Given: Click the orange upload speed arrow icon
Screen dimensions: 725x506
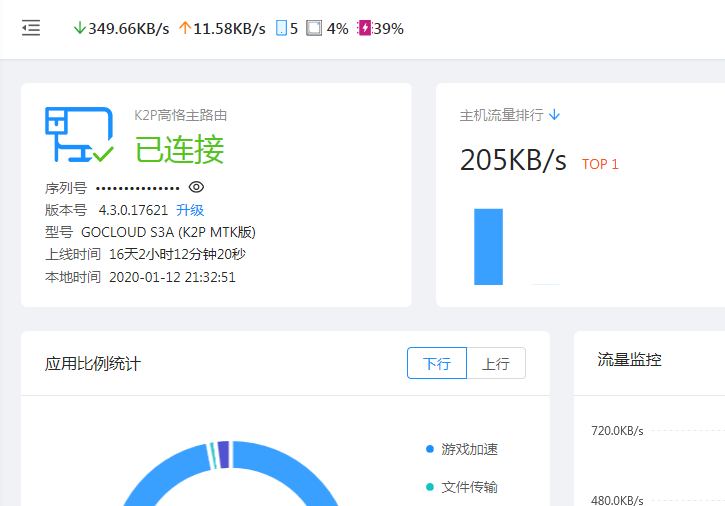Looking at the screenshot, I should point(184,29).
